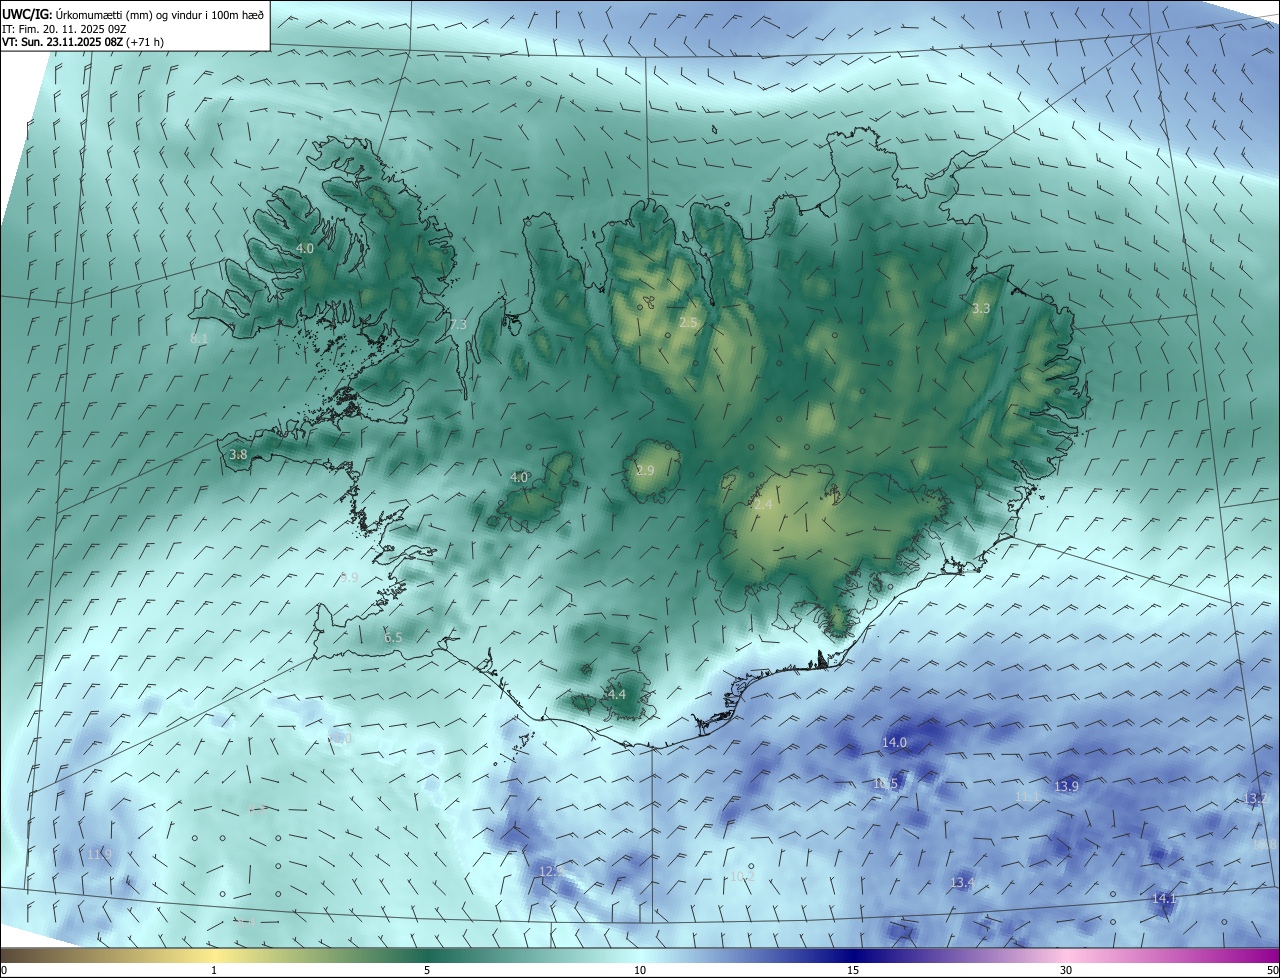This screenshot has width=1280, height=978.
Task: Click the 0 label on the color scale
Action: pos(3,971)
